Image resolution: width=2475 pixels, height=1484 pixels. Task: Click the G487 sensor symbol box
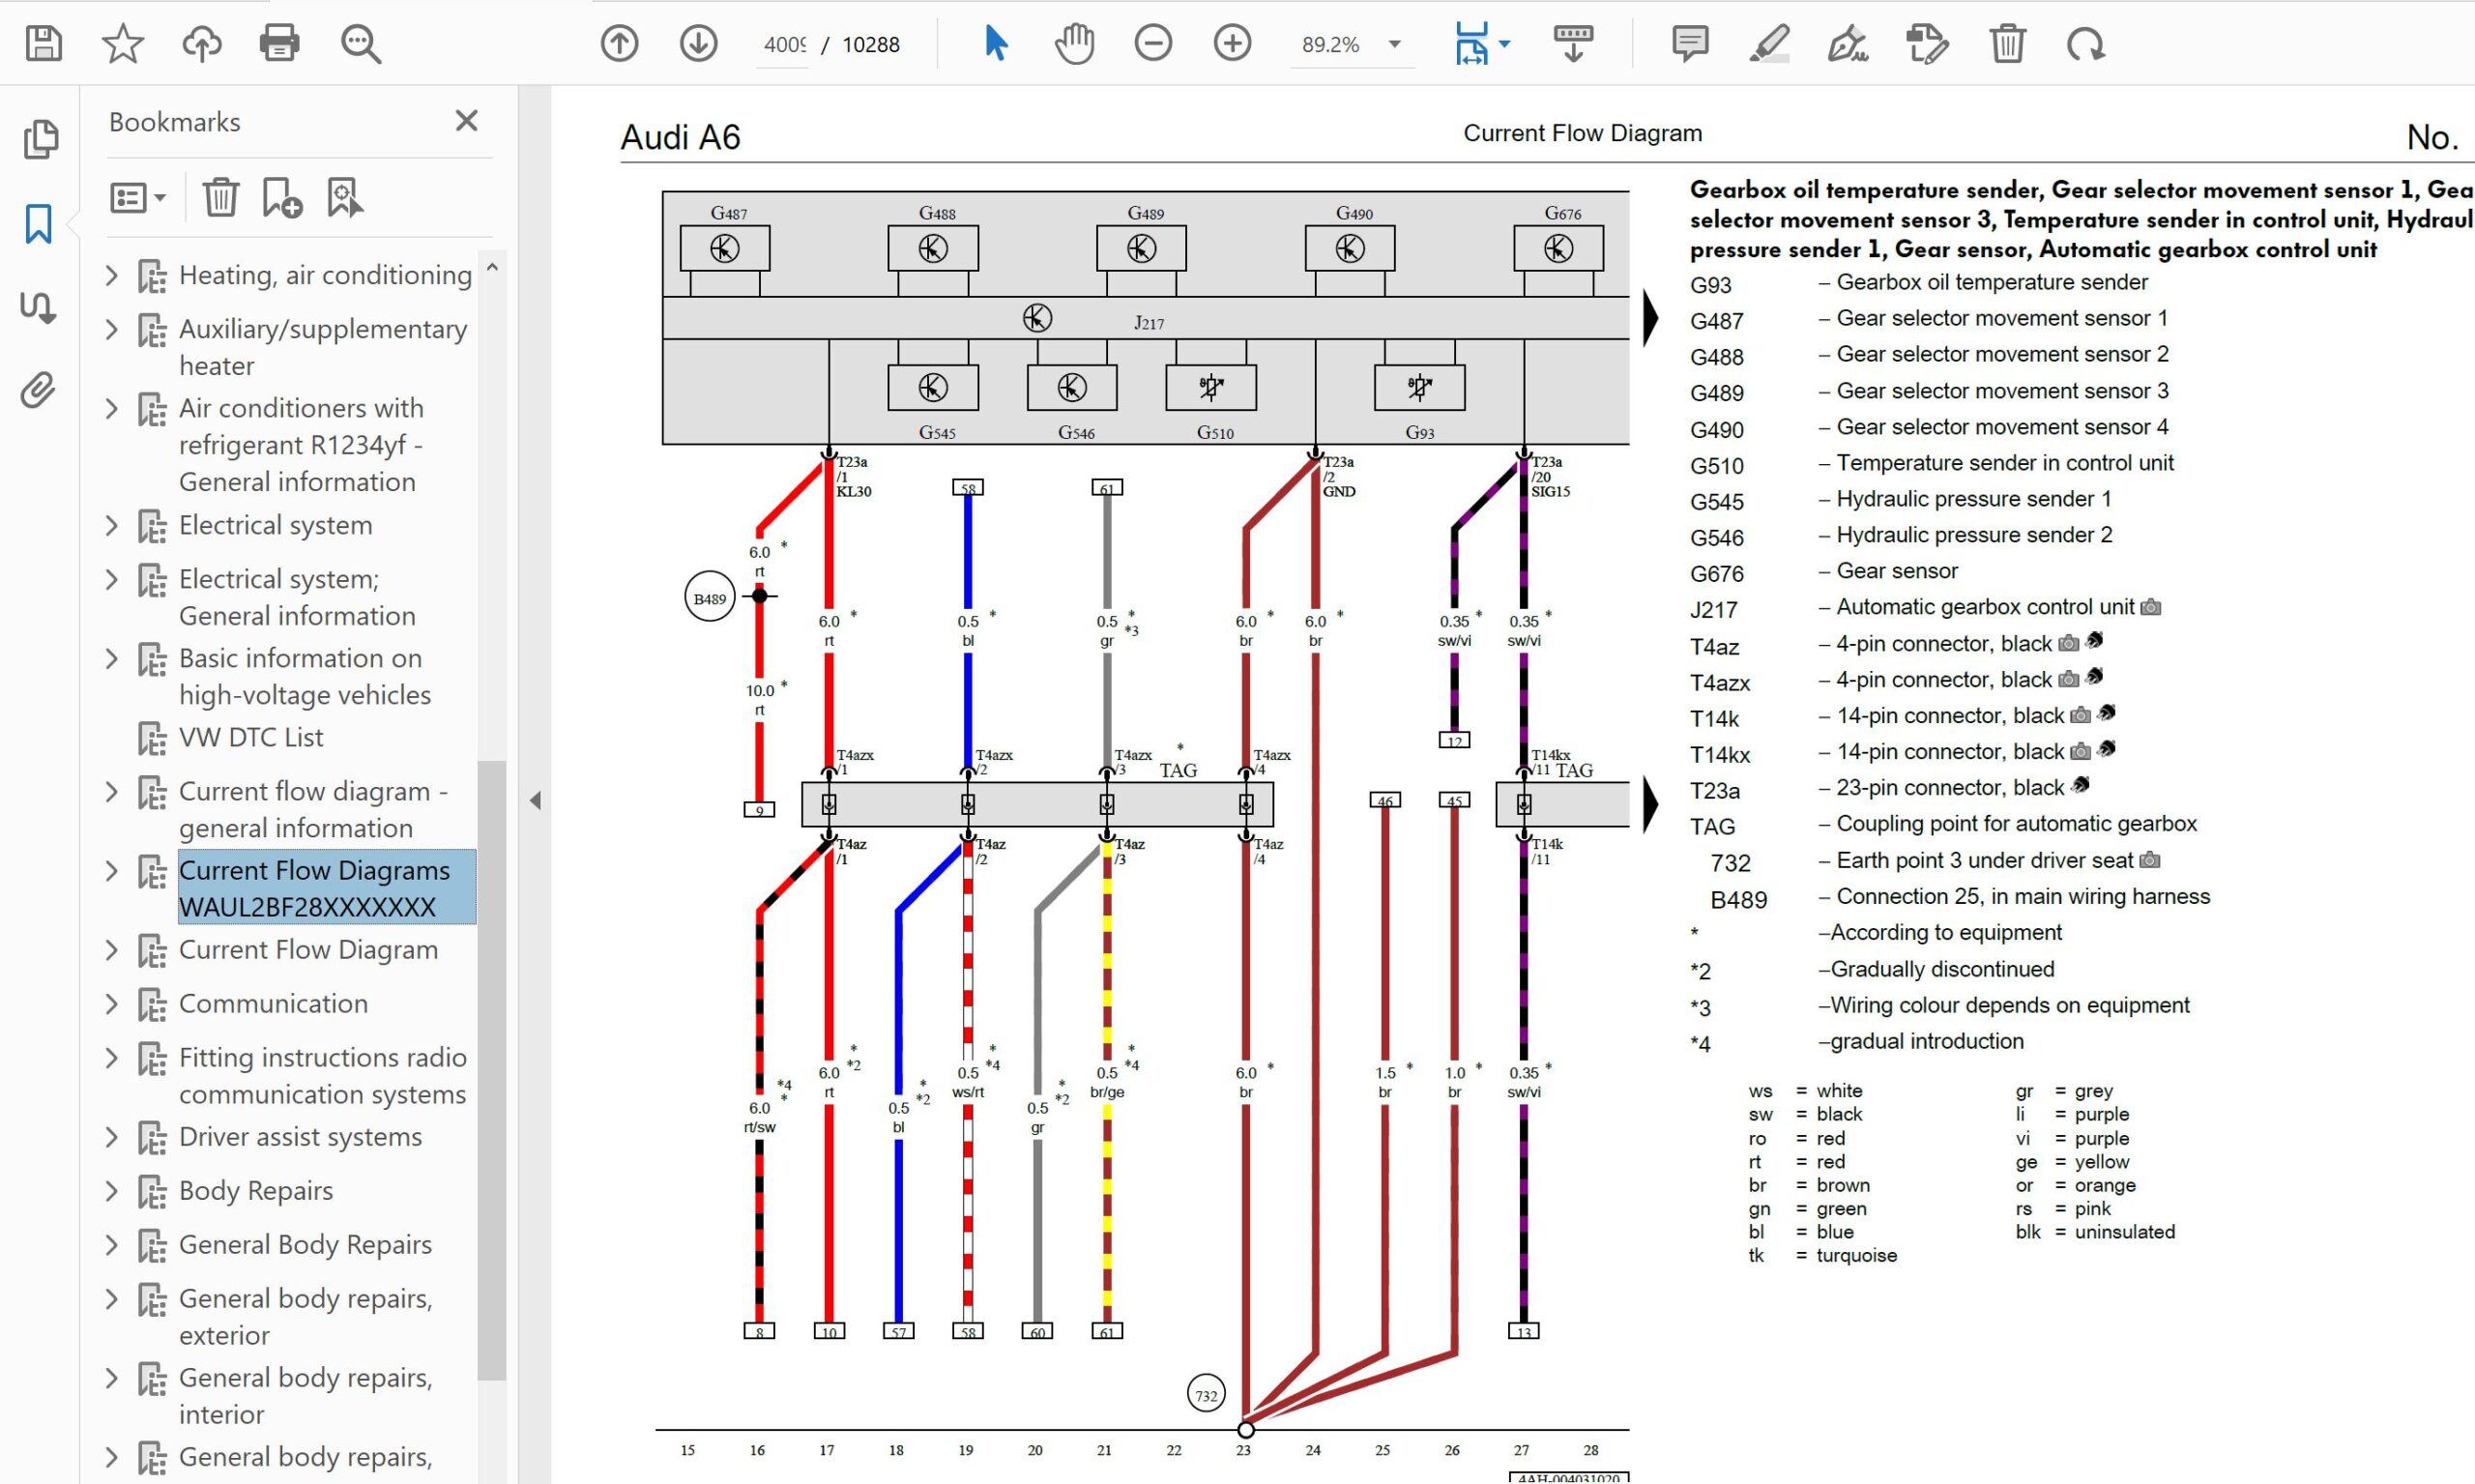(x=725, y=248)
